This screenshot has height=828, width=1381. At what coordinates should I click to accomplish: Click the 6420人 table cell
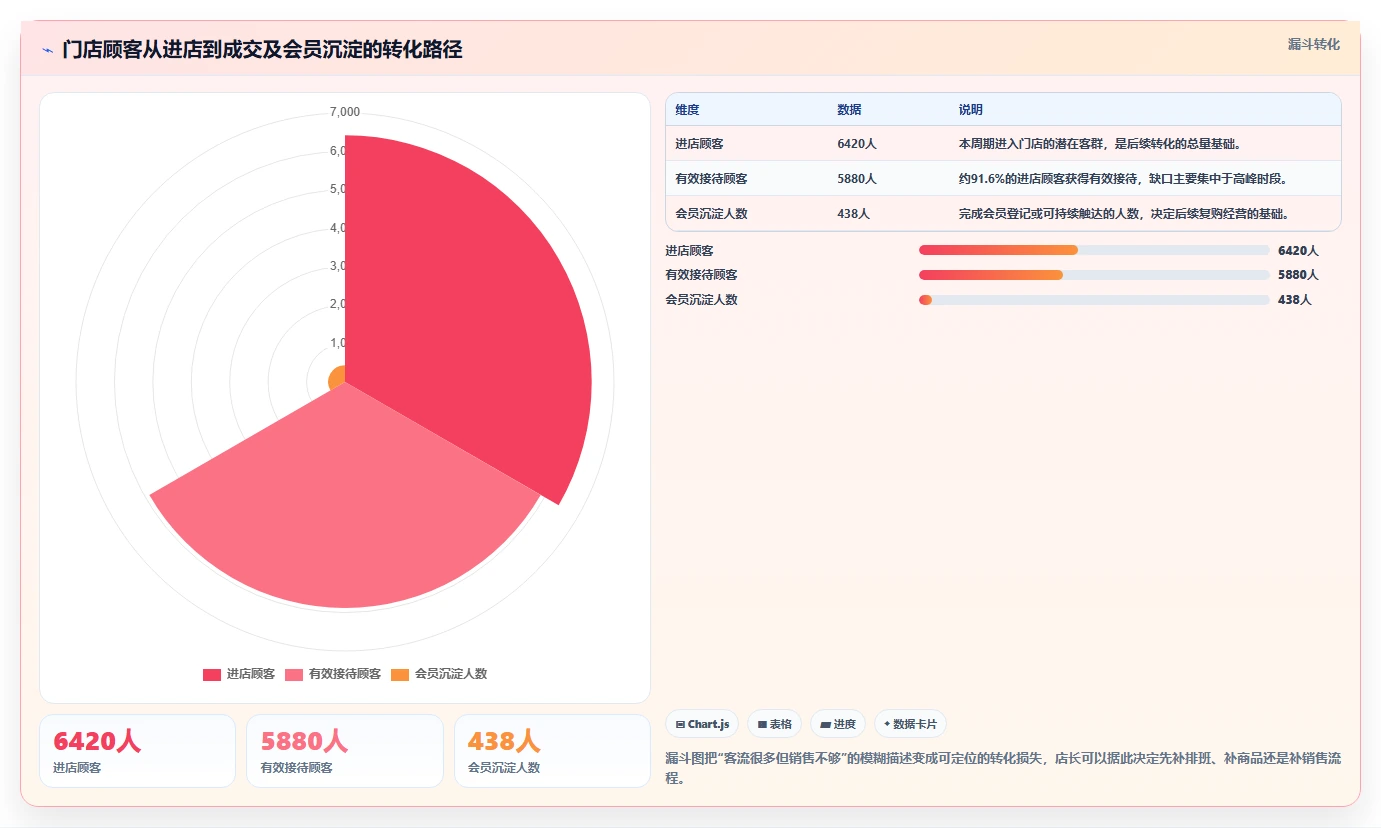pyautogui.click(x=857, y=144)
